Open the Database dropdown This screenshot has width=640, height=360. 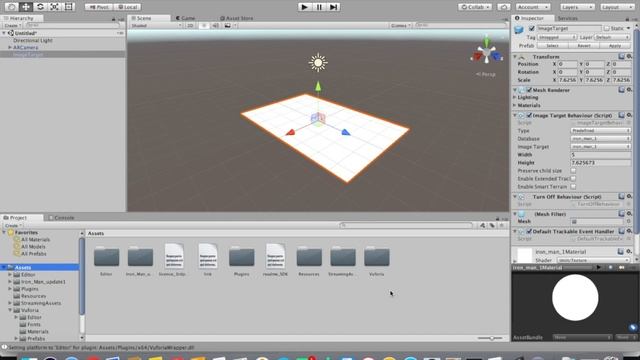600,139
